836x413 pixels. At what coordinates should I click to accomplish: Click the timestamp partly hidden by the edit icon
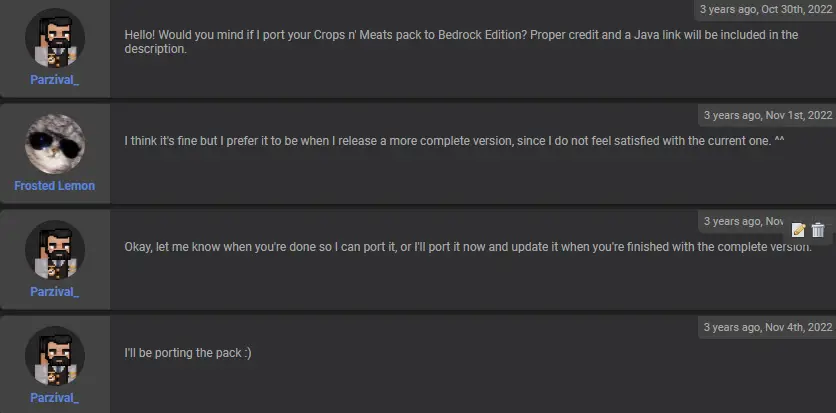tap(745, 221)
